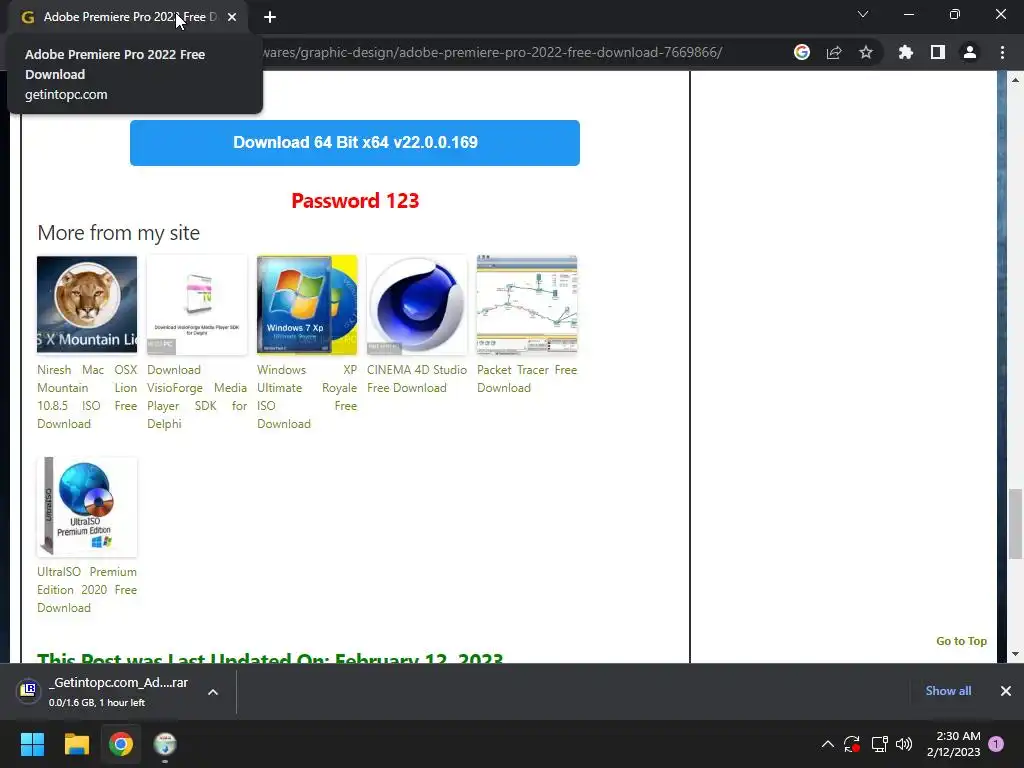The width and height of the screenshot is (1024, 768).
Task: Click the Google icon in the address bar
Action: point(801,52)
